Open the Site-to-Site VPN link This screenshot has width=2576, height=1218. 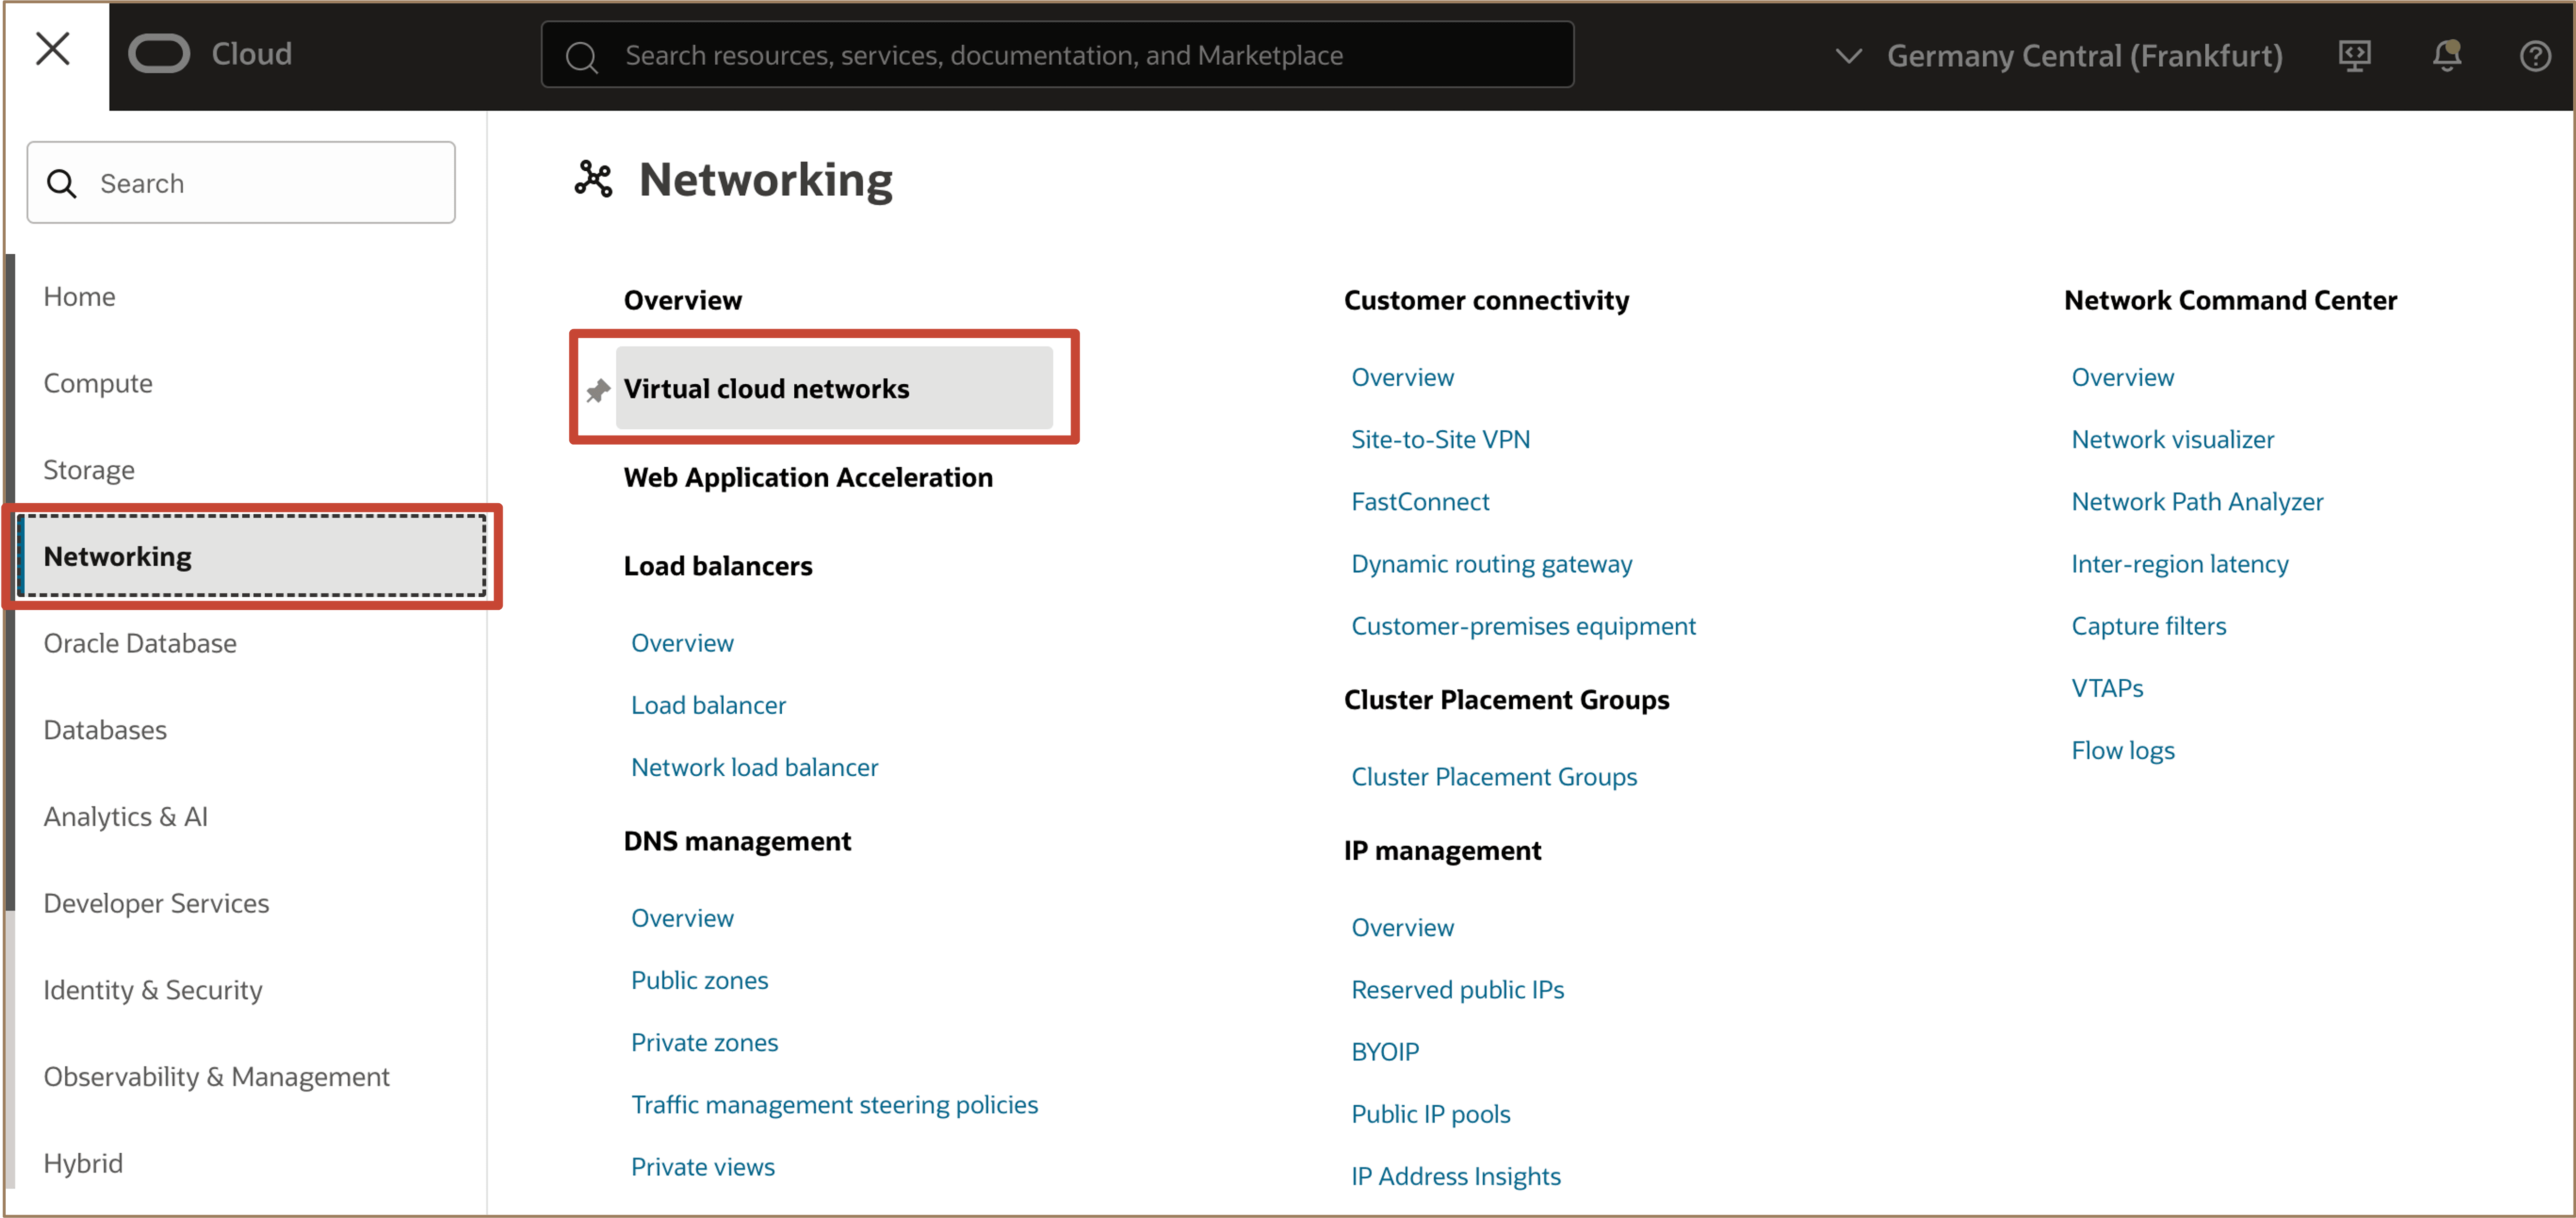(1440, 439)
